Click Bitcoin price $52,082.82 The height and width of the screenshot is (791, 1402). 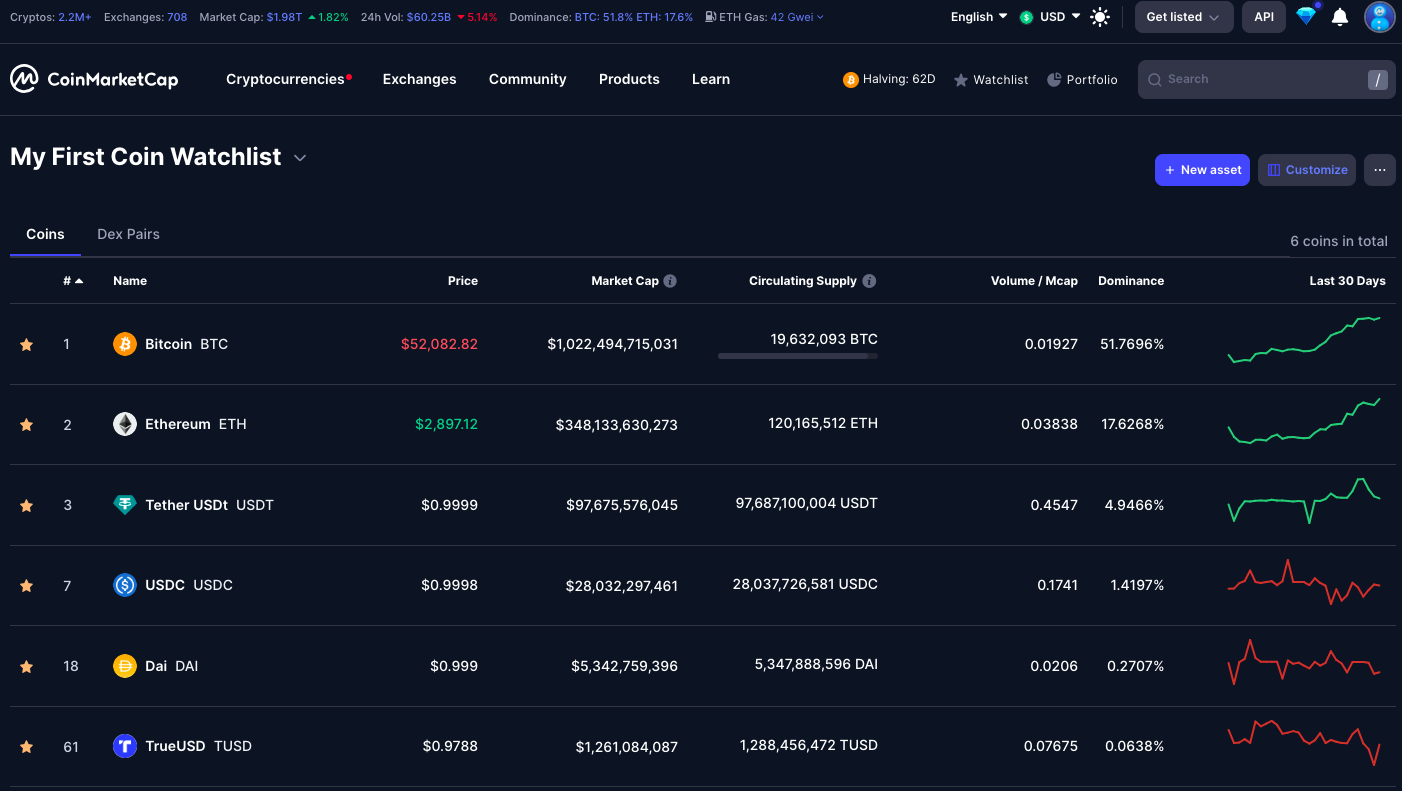(x=439, y=344)
